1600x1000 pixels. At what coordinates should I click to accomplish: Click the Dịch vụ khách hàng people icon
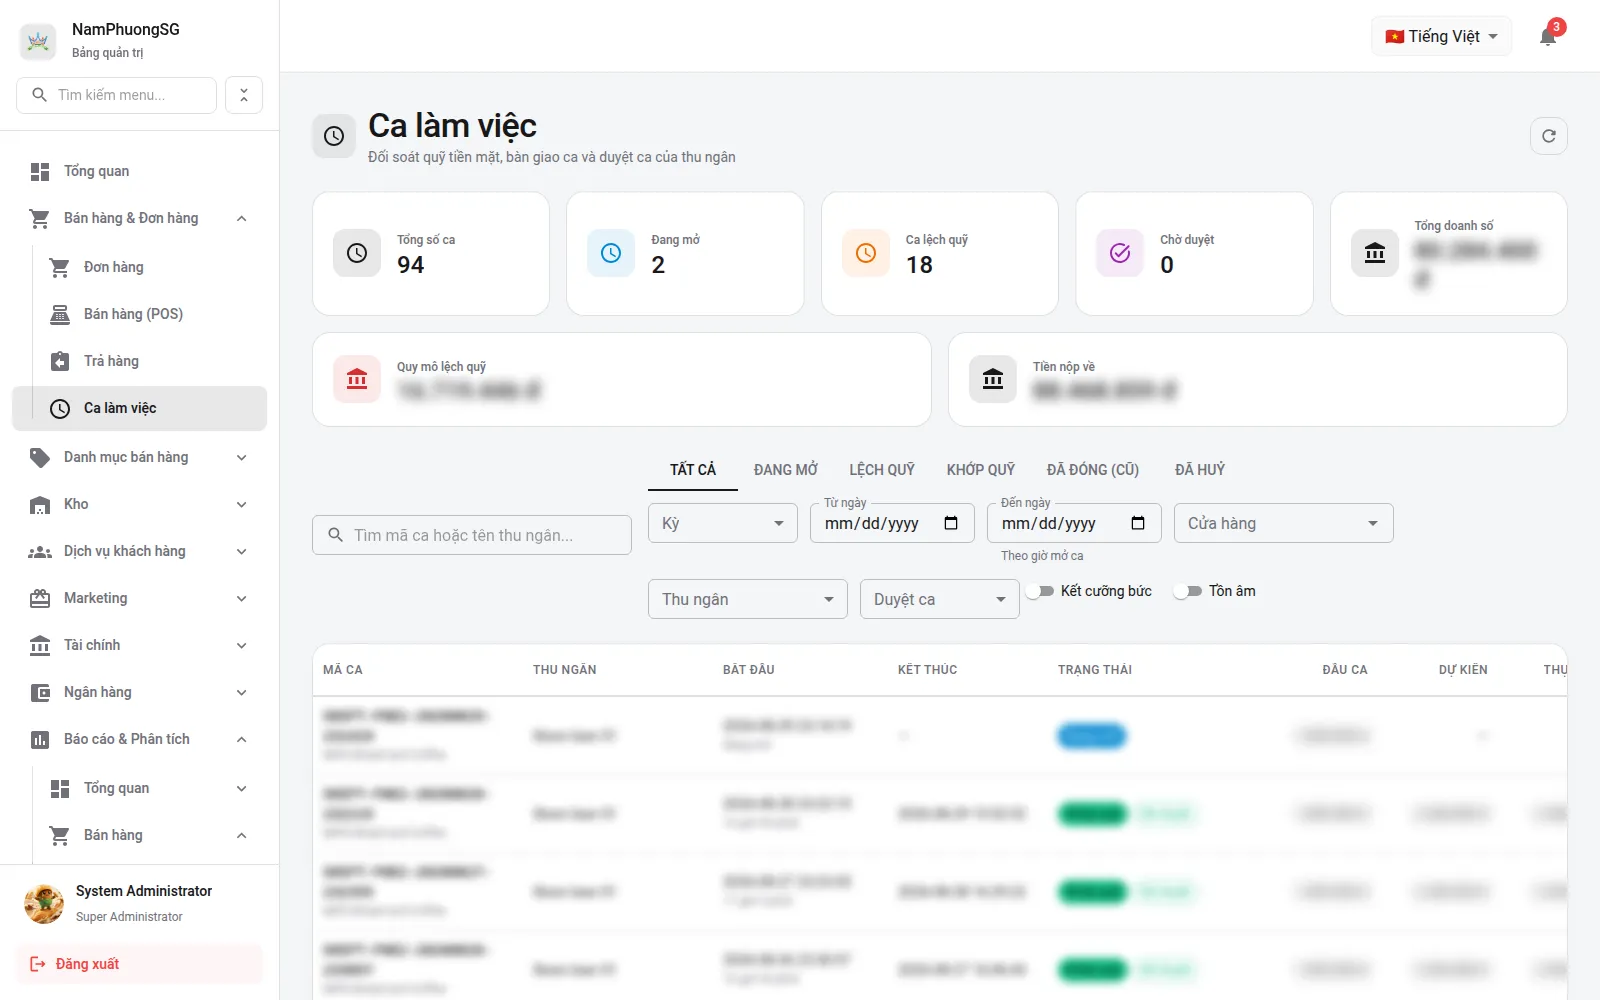[x=40, y=552]
